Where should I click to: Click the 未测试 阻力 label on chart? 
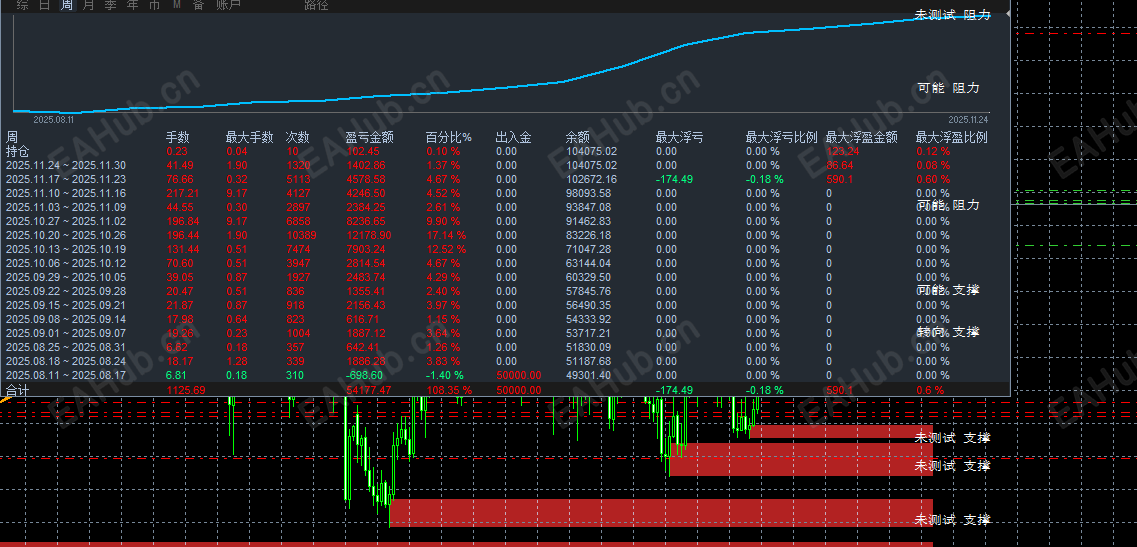[x=953, y=15]
